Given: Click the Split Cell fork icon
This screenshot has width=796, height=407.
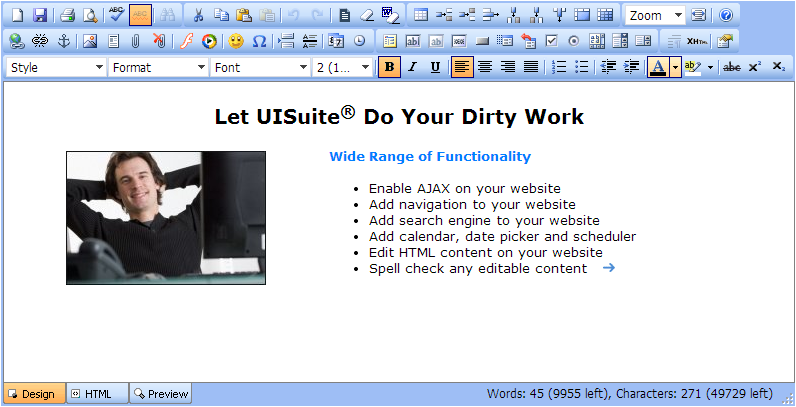Looking at the screenshot, I should 559,15.
